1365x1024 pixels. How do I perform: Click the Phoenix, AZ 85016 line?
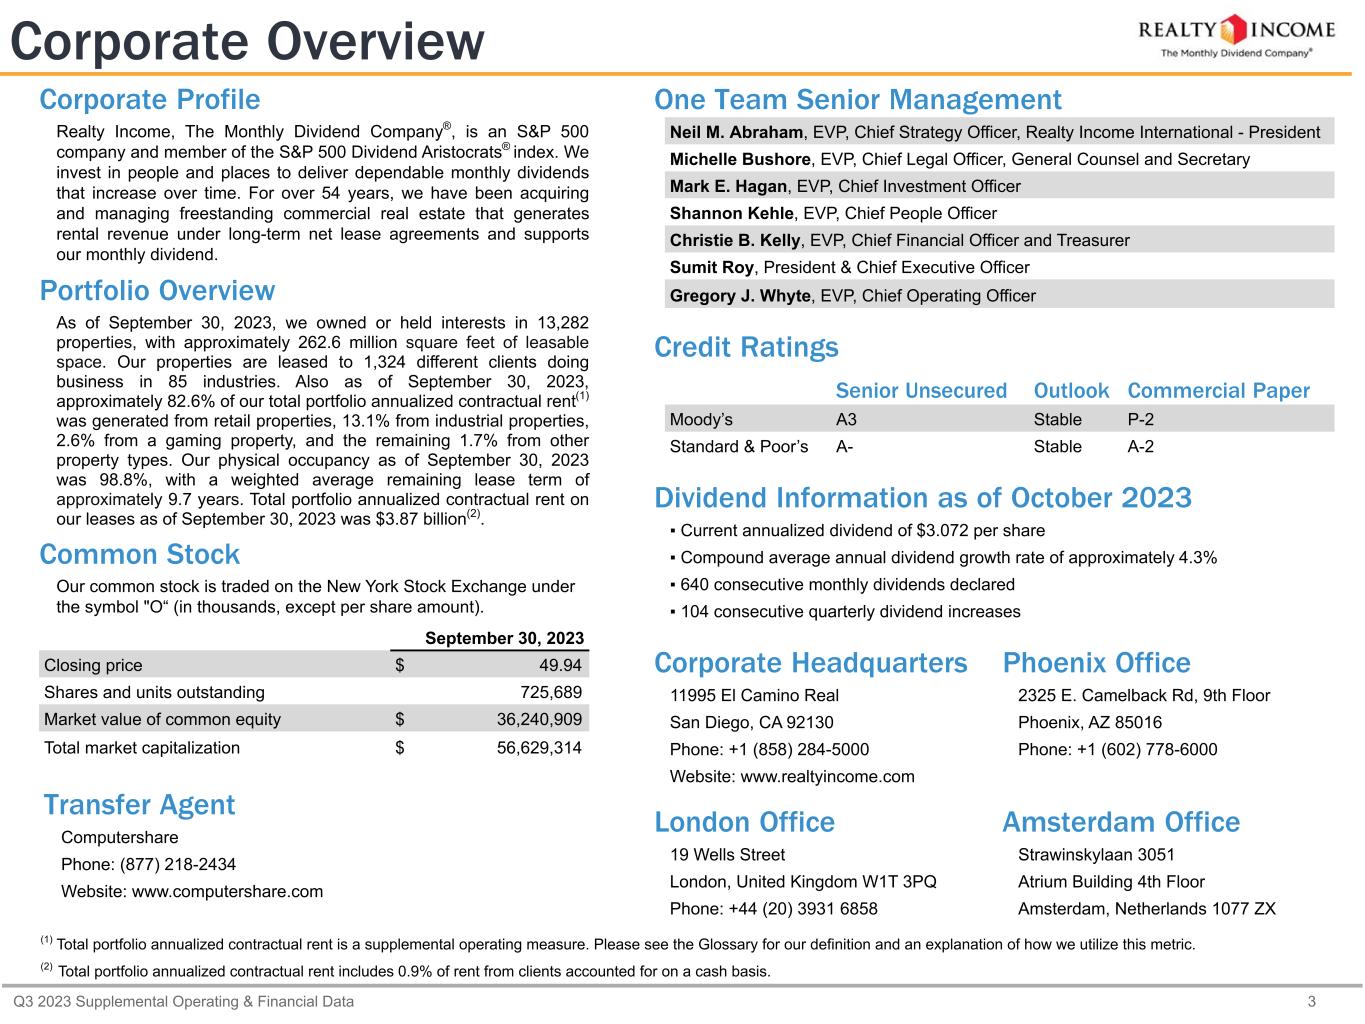(x=1090, y=722)
